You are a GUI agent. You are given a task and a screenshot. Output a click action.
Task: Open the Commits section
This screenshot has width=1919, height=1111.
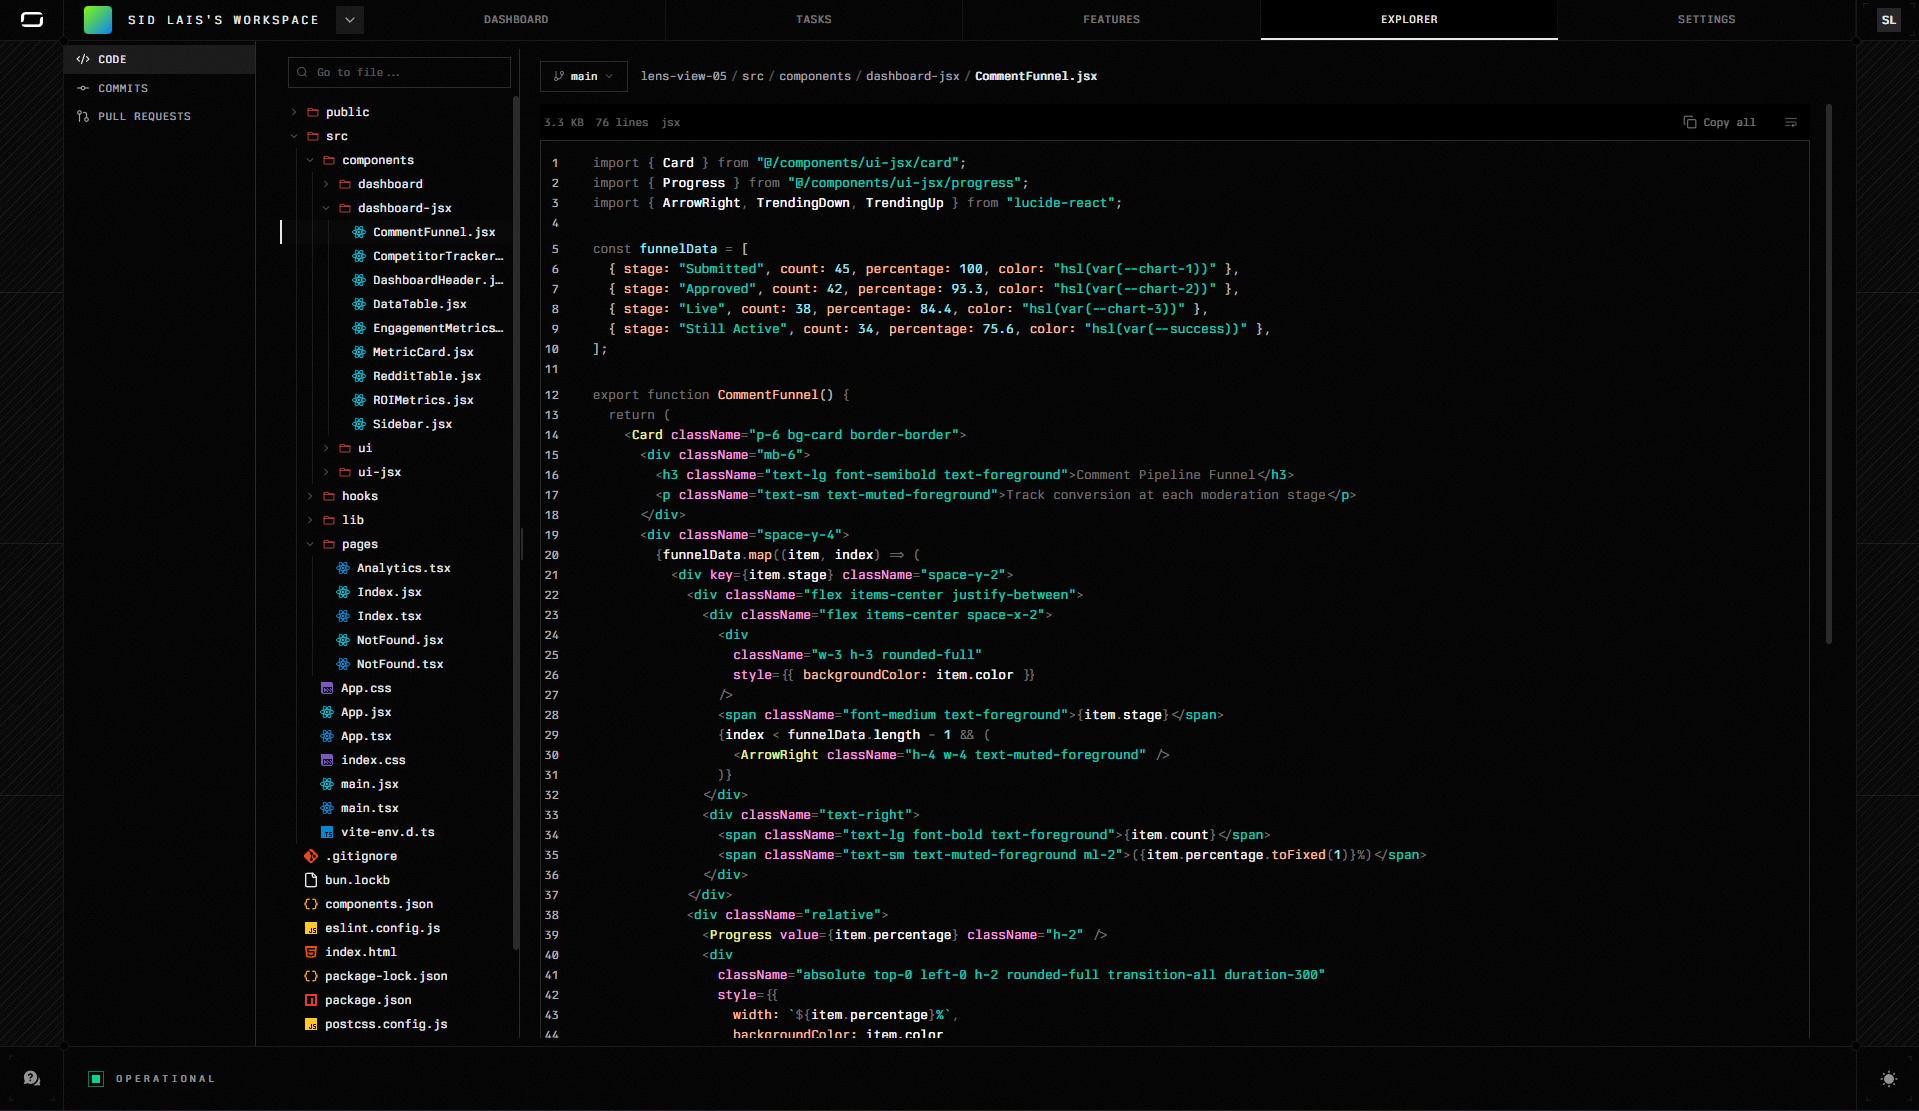click(x=160, y=88)
